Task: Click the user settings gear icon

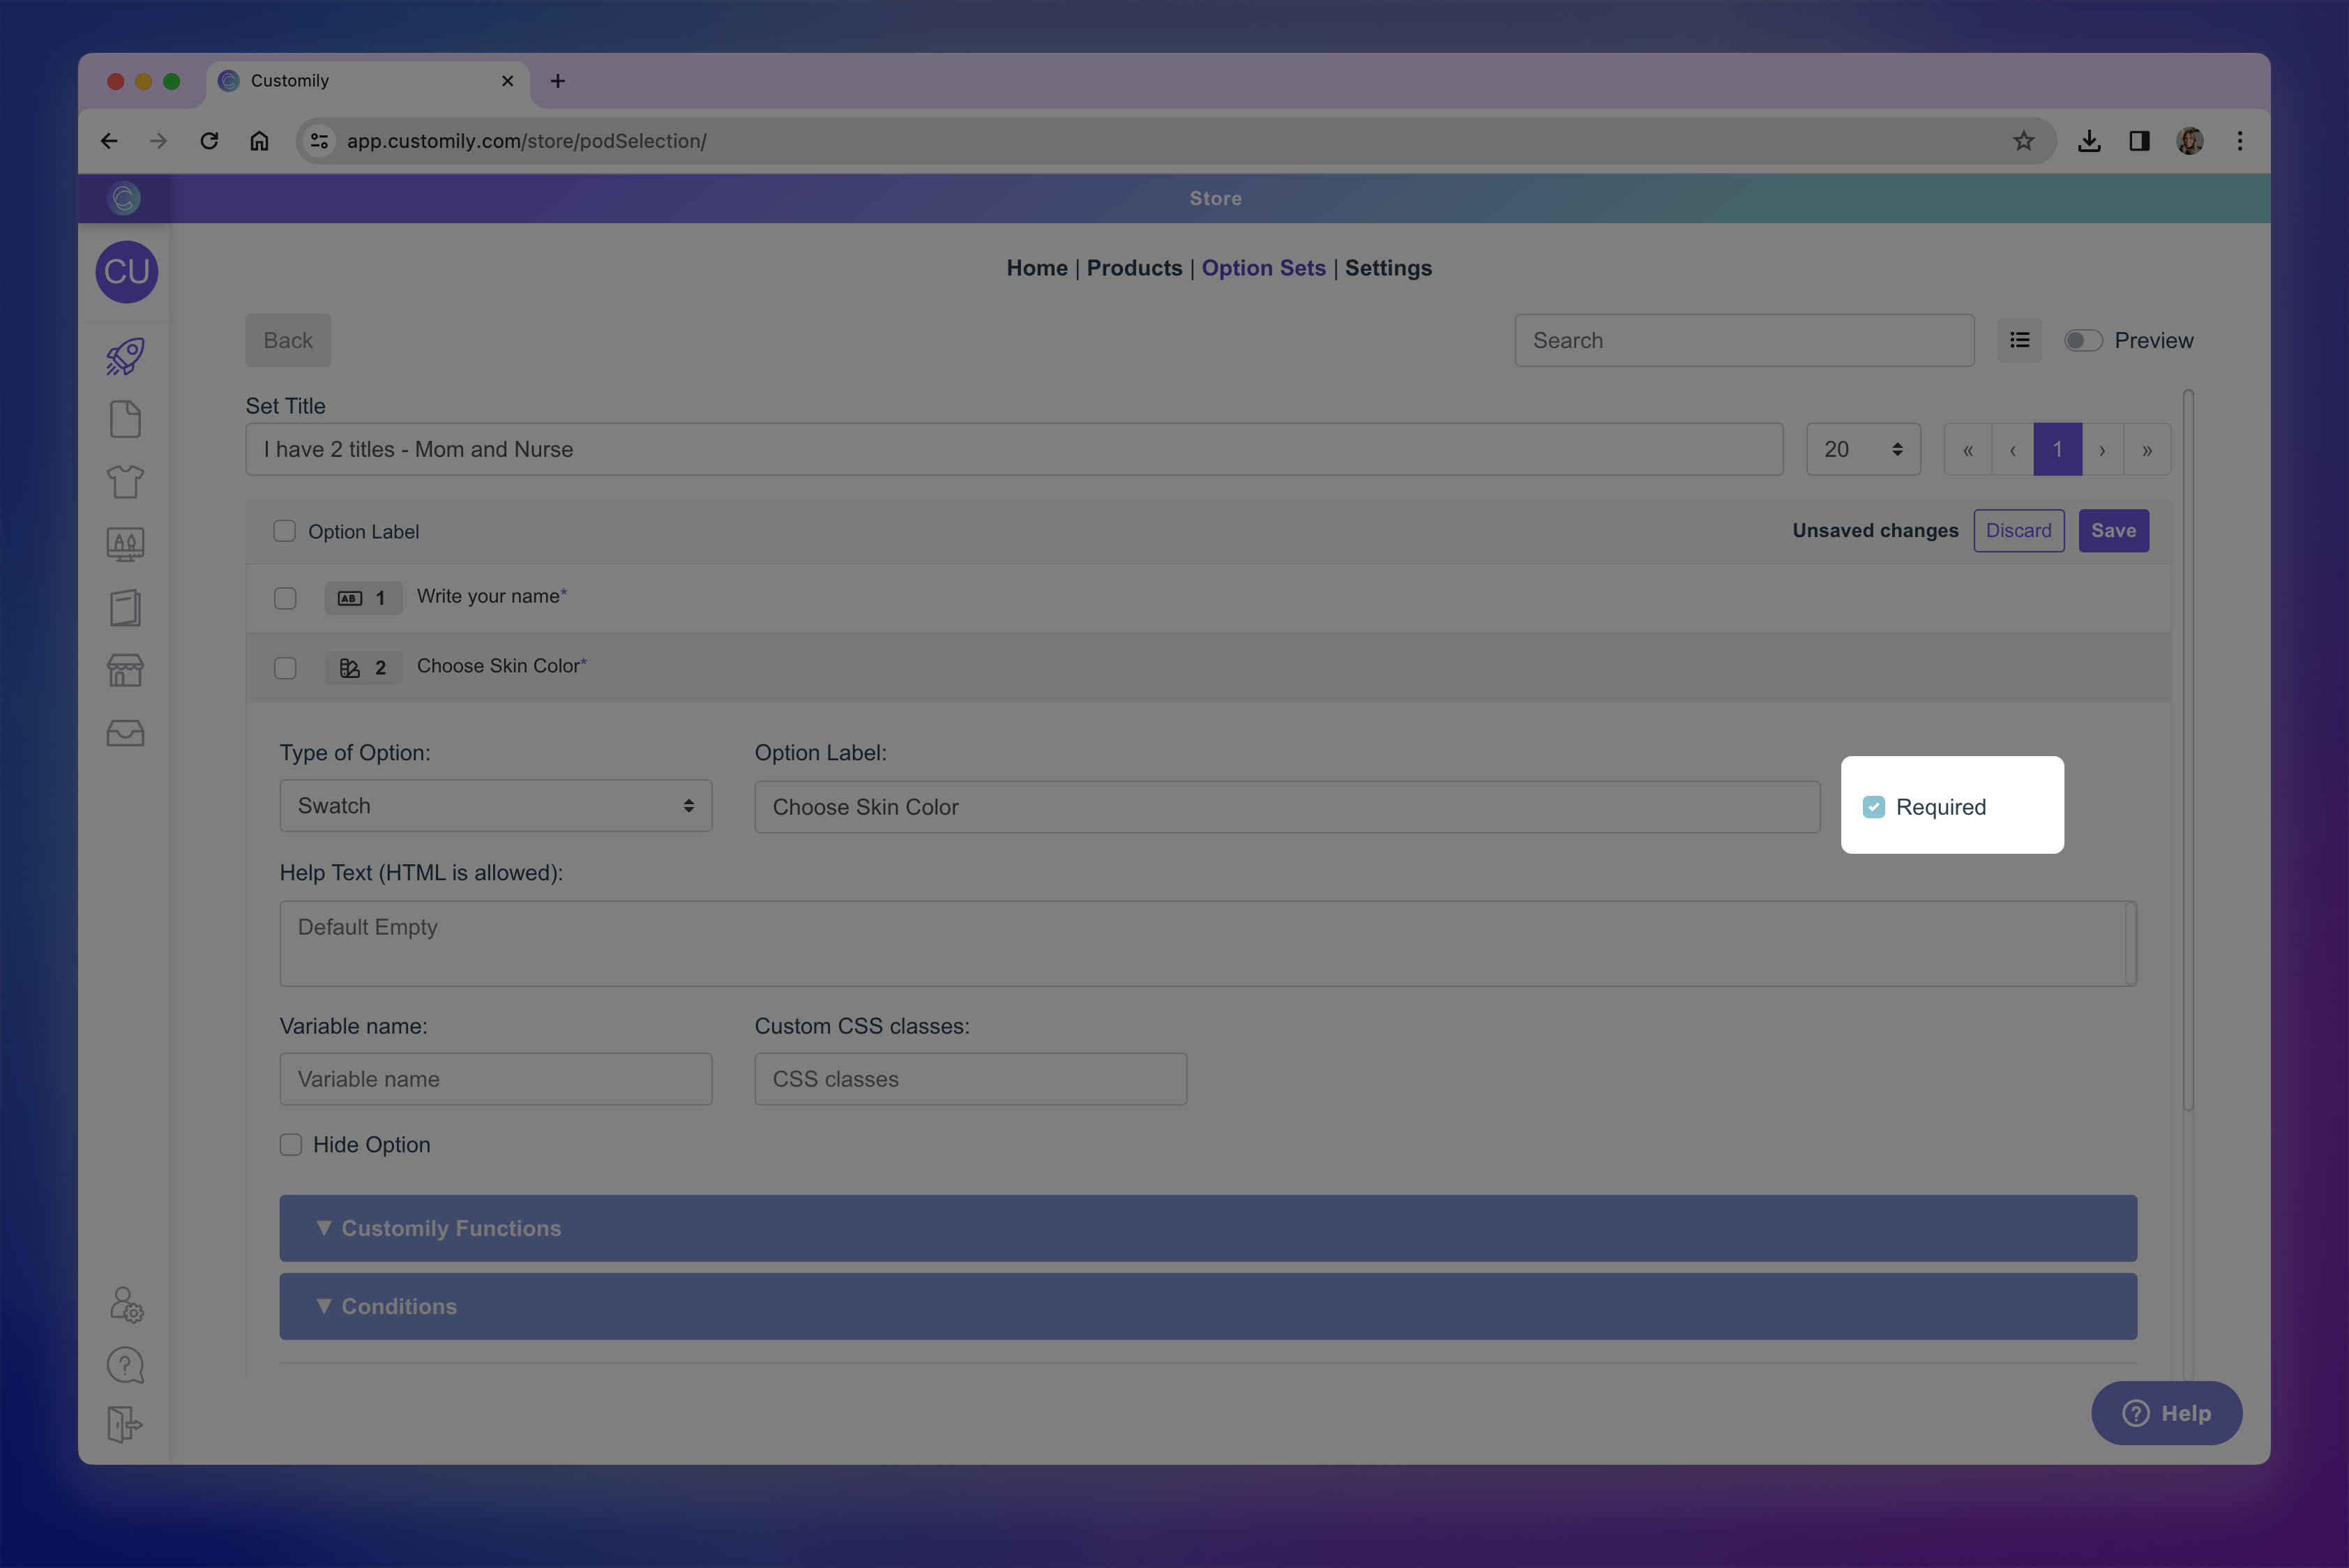Action: 126,1304
